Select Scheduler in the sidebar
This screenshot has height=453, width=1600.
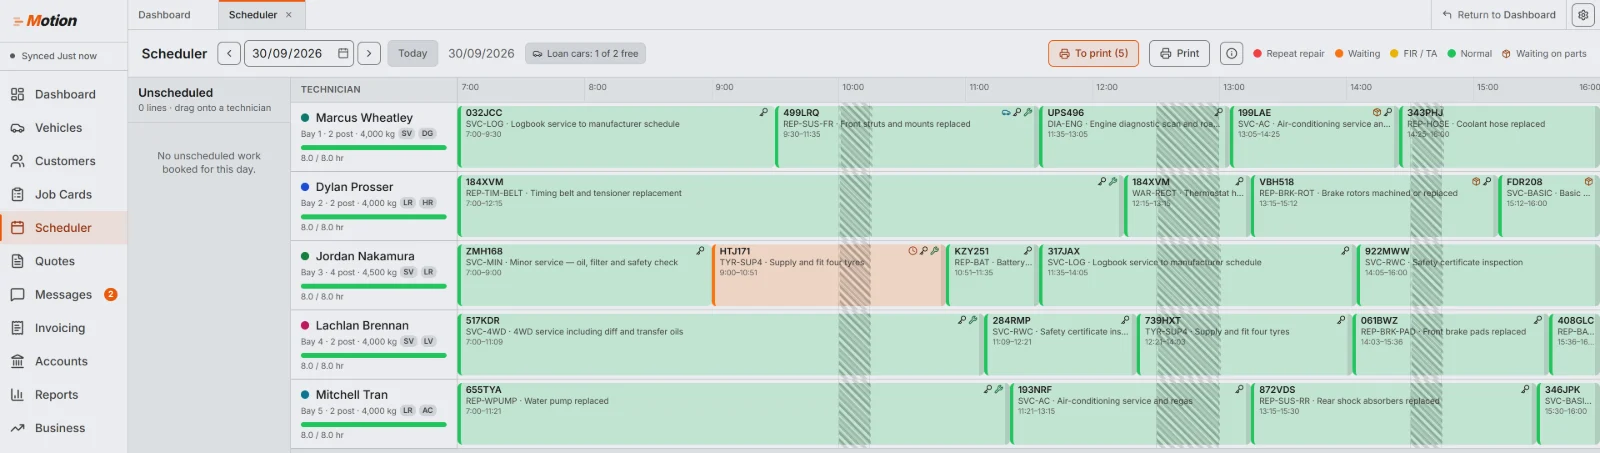[x=64, y=228]
